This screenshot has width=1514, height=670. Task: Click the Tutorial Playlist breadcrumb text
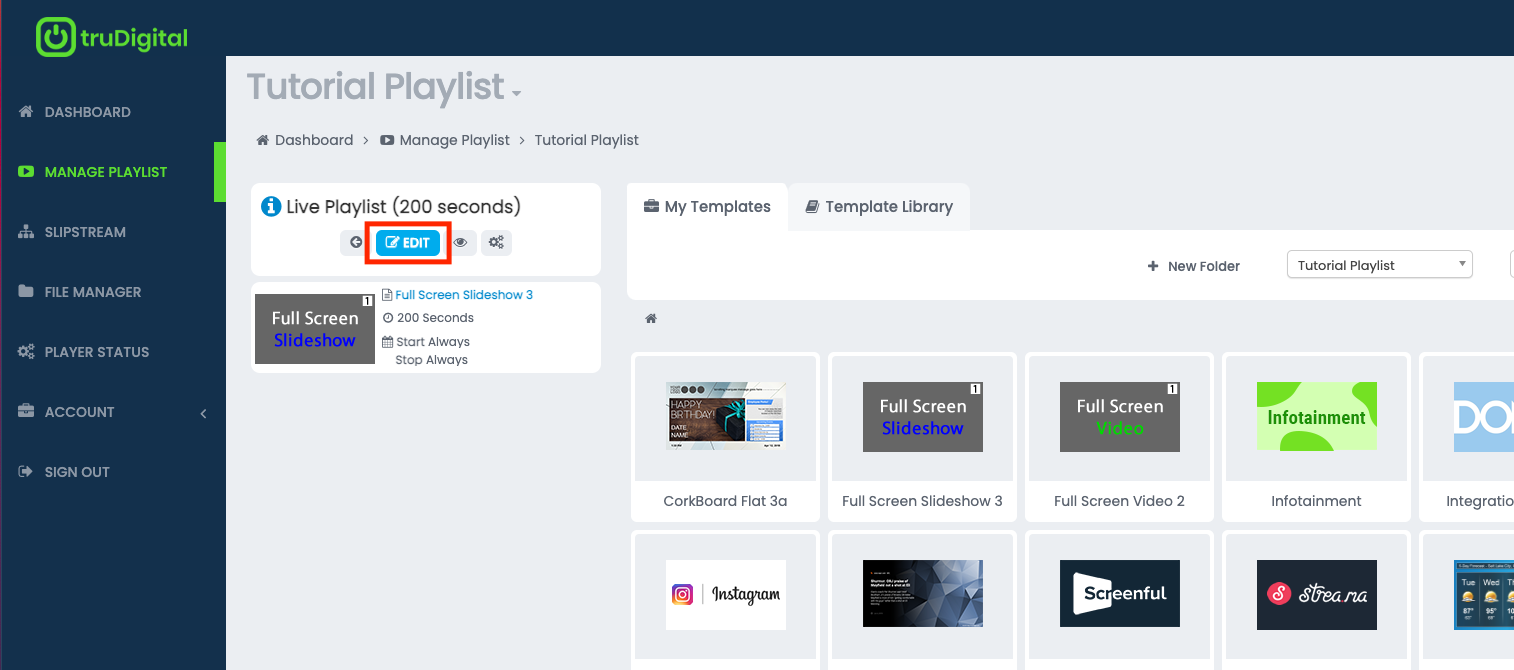(587, 140)
